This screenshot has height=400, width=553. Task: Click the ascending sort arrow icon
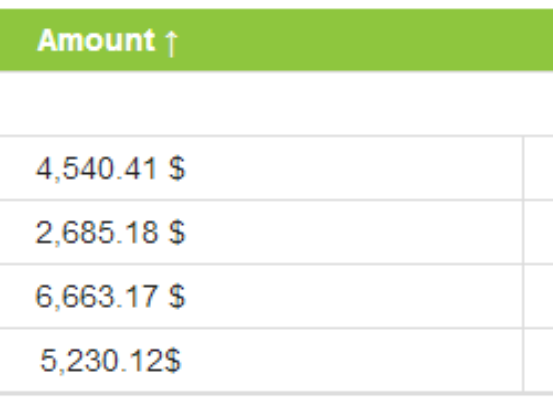(171, 43)
